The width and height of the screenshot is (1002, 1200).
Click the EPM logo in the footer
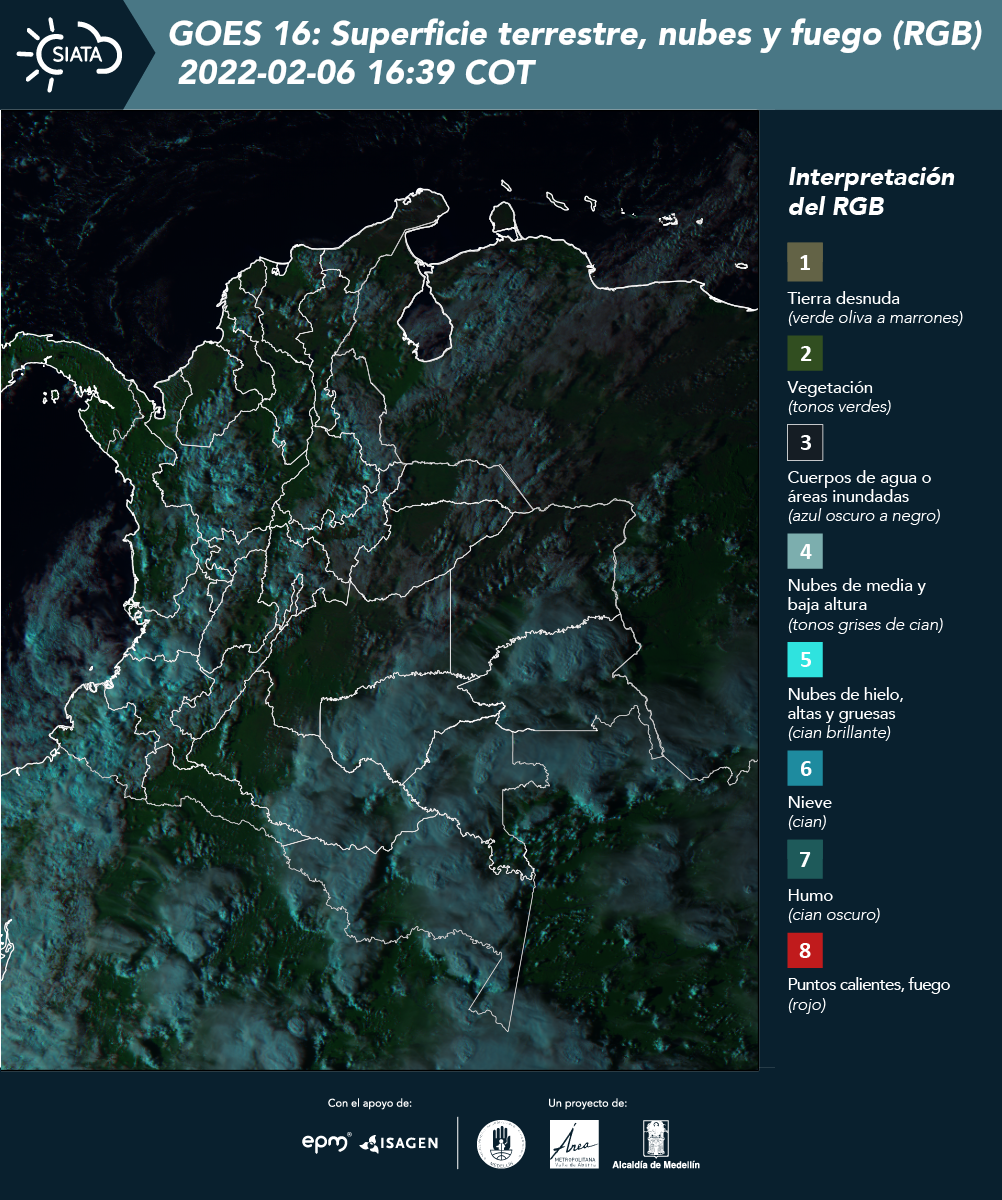pyautogui.click(x=327, y=1143)
